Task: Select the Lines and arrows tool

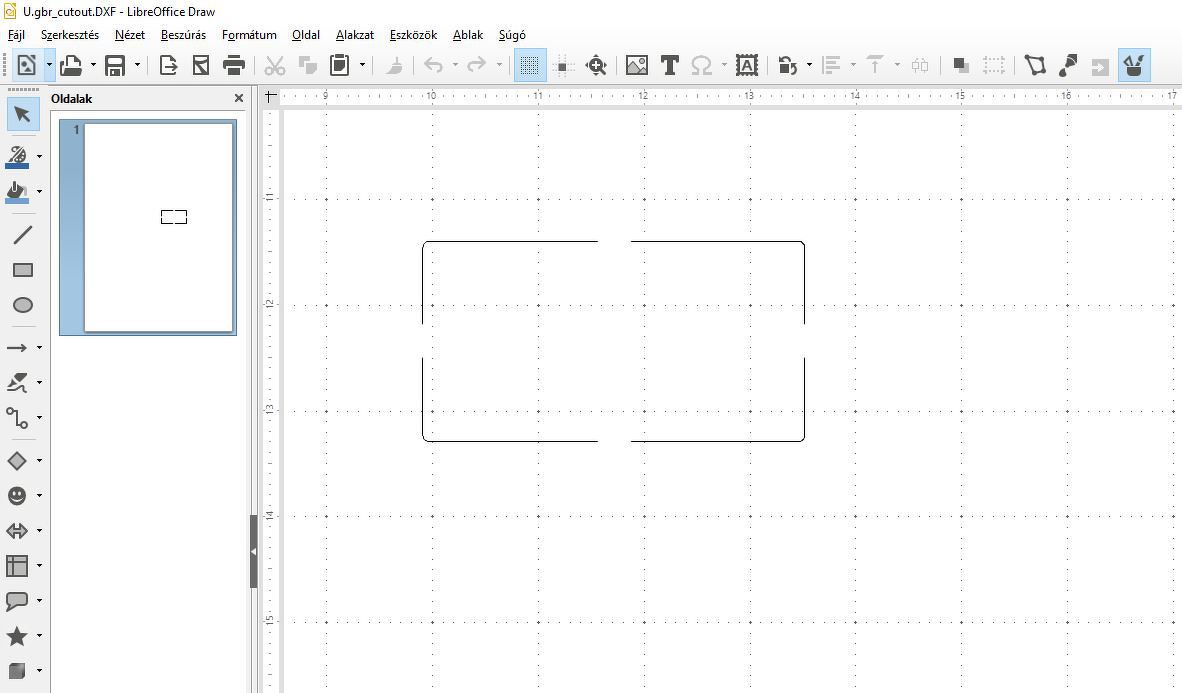Action: [18, 348]
